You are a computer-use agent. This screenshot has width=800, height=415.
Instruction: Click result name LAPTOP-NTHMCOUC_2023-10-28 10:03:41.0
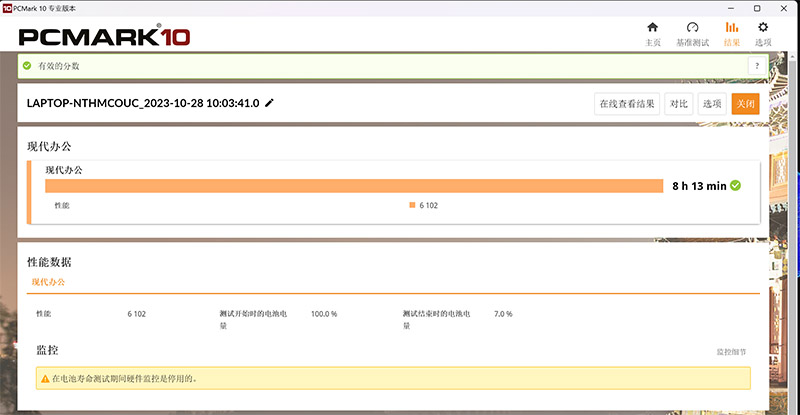tap(143, 103)
